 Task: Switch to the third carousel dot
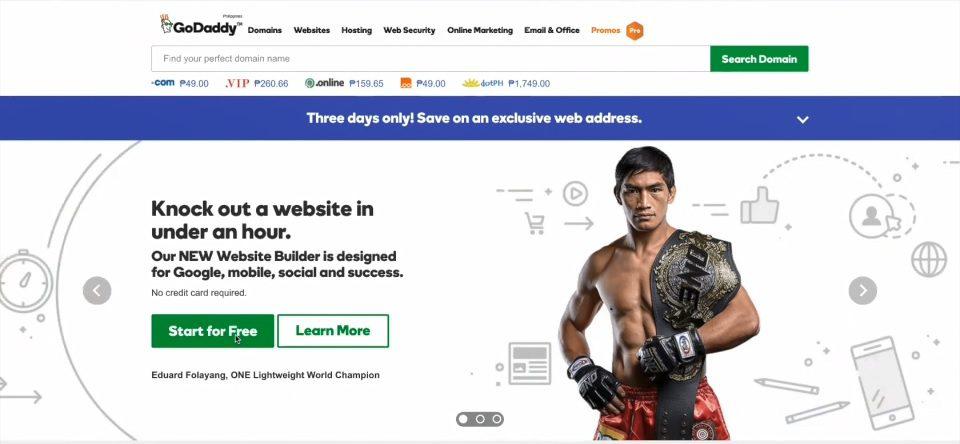coord(497,419)
